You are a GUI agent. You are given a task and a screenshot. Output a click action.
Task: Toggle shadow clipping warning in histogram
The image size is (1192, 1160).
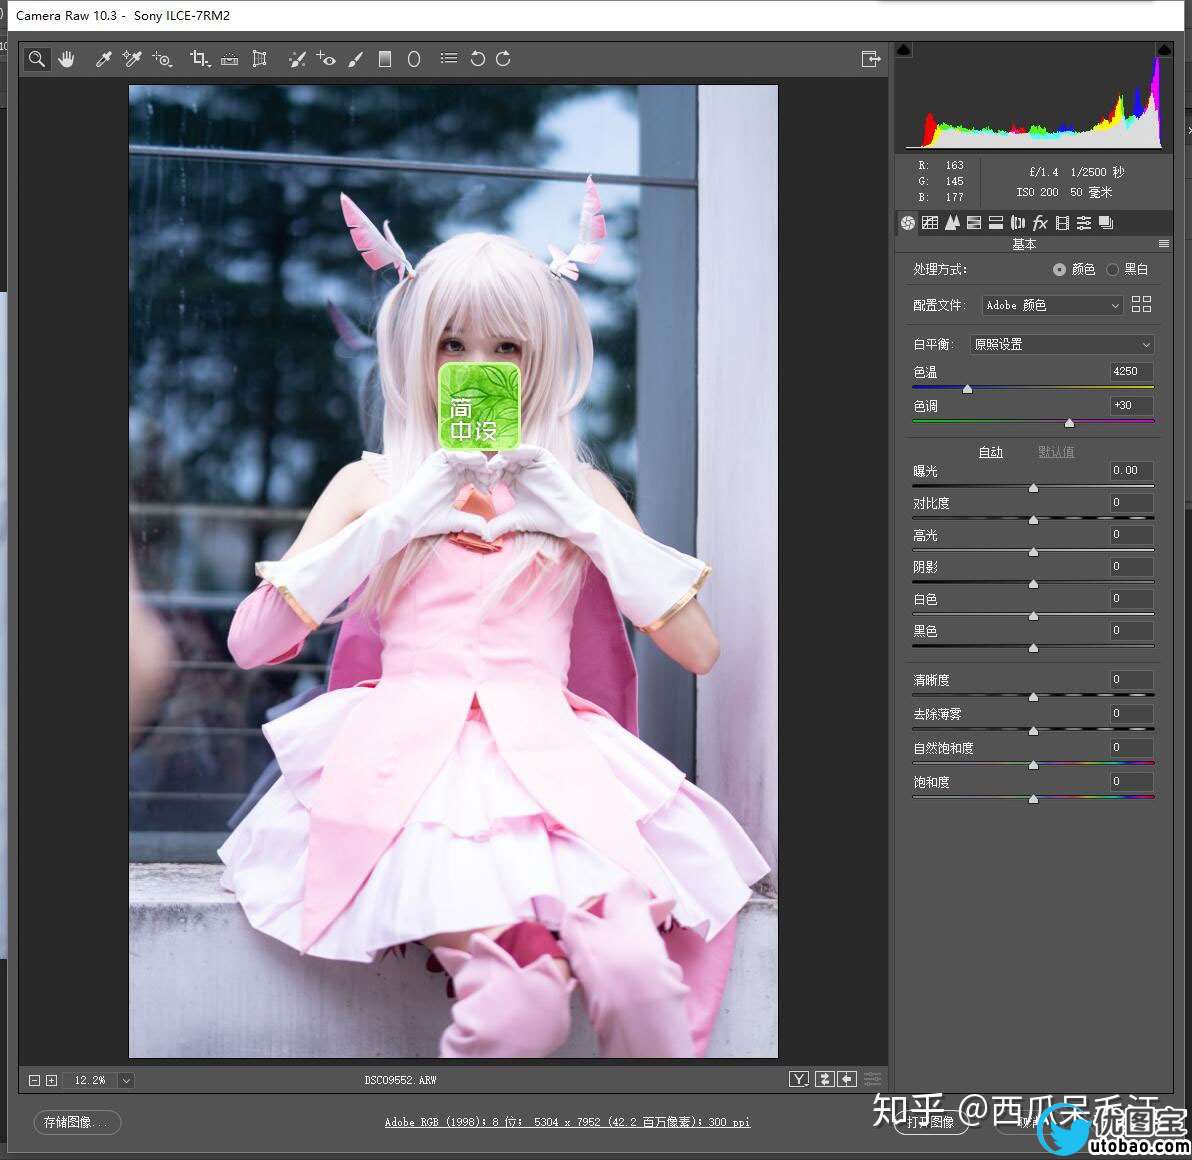point(903,50)
